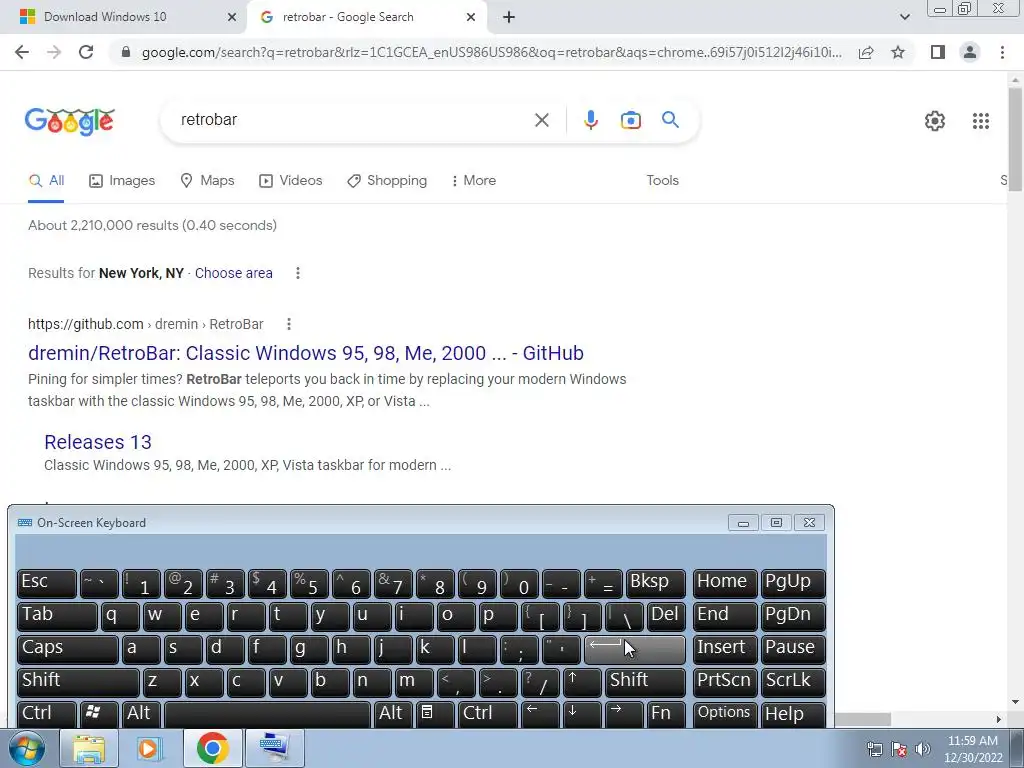Click the context menu key on keyboard
Image resolution: width=1024 pixels, height=768 pixels.
[x=434, y=714]
